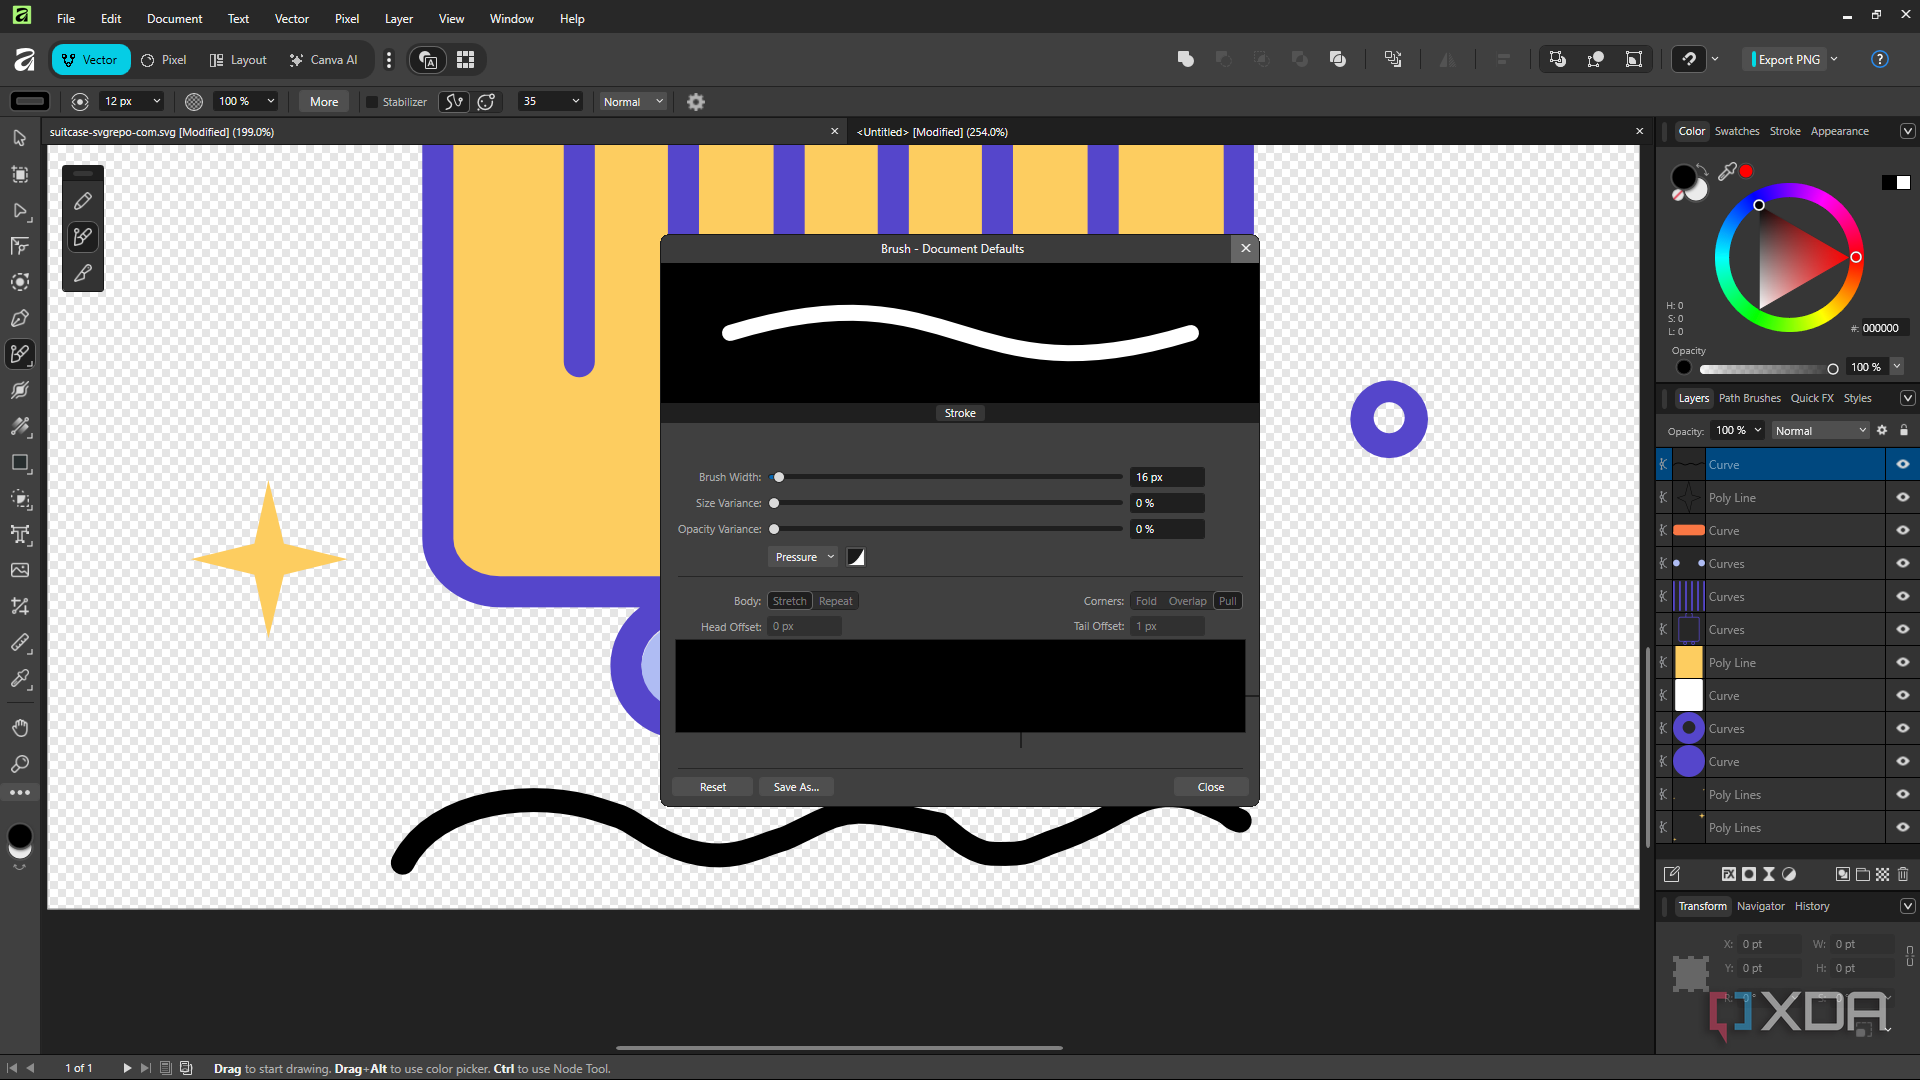This screenshot has height=1080, width=1920.
Task: Open layer blend mode Normal dropdown
Action: click(1820, 431)
